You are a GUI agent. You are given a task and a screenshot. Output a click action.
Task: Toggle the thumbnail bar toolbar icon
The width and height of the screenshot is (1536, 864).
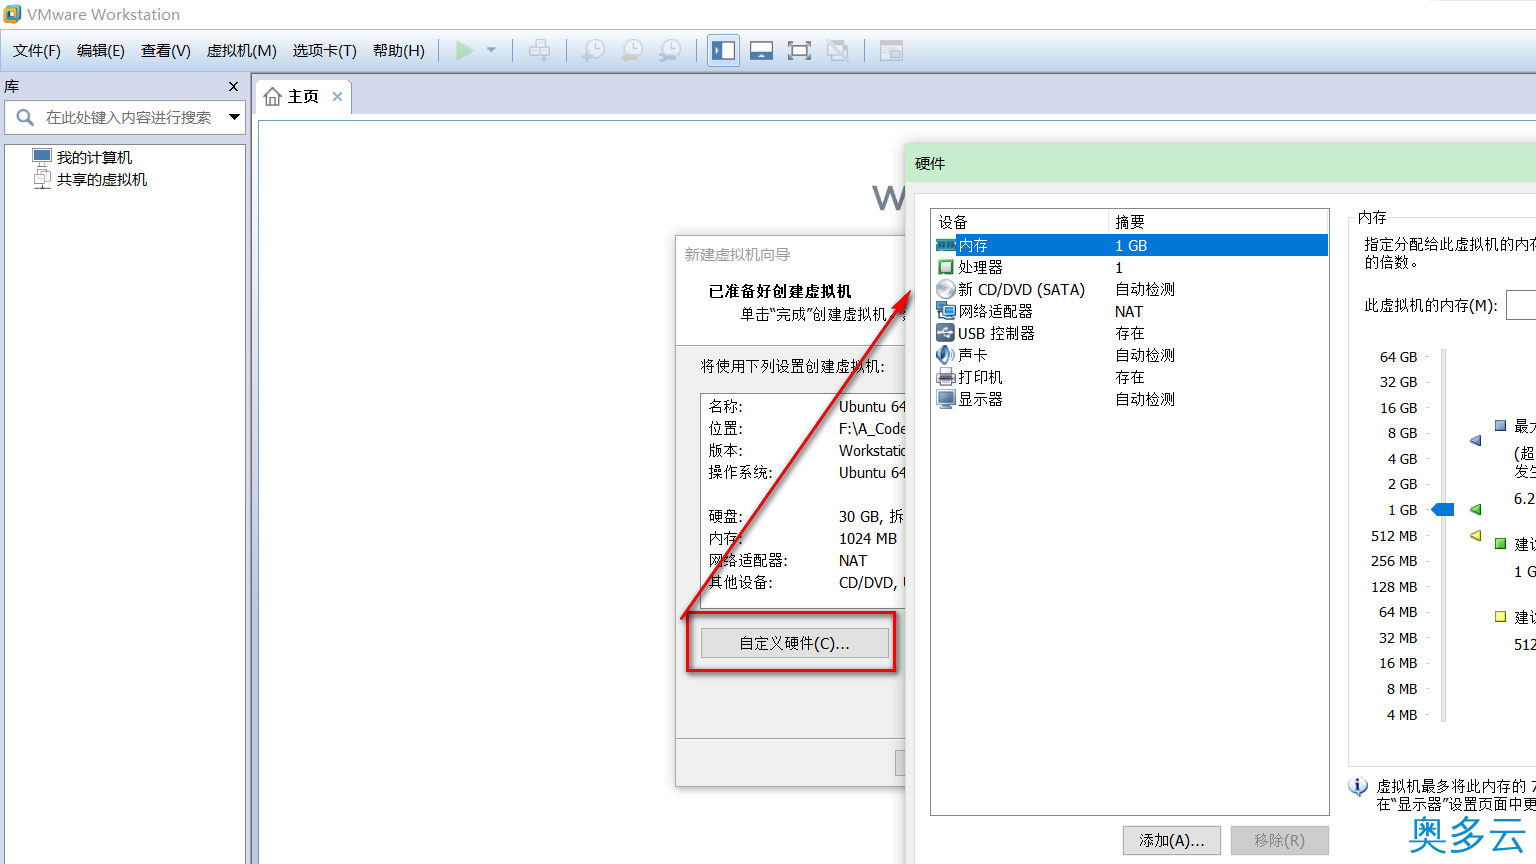tap(761, 50)
